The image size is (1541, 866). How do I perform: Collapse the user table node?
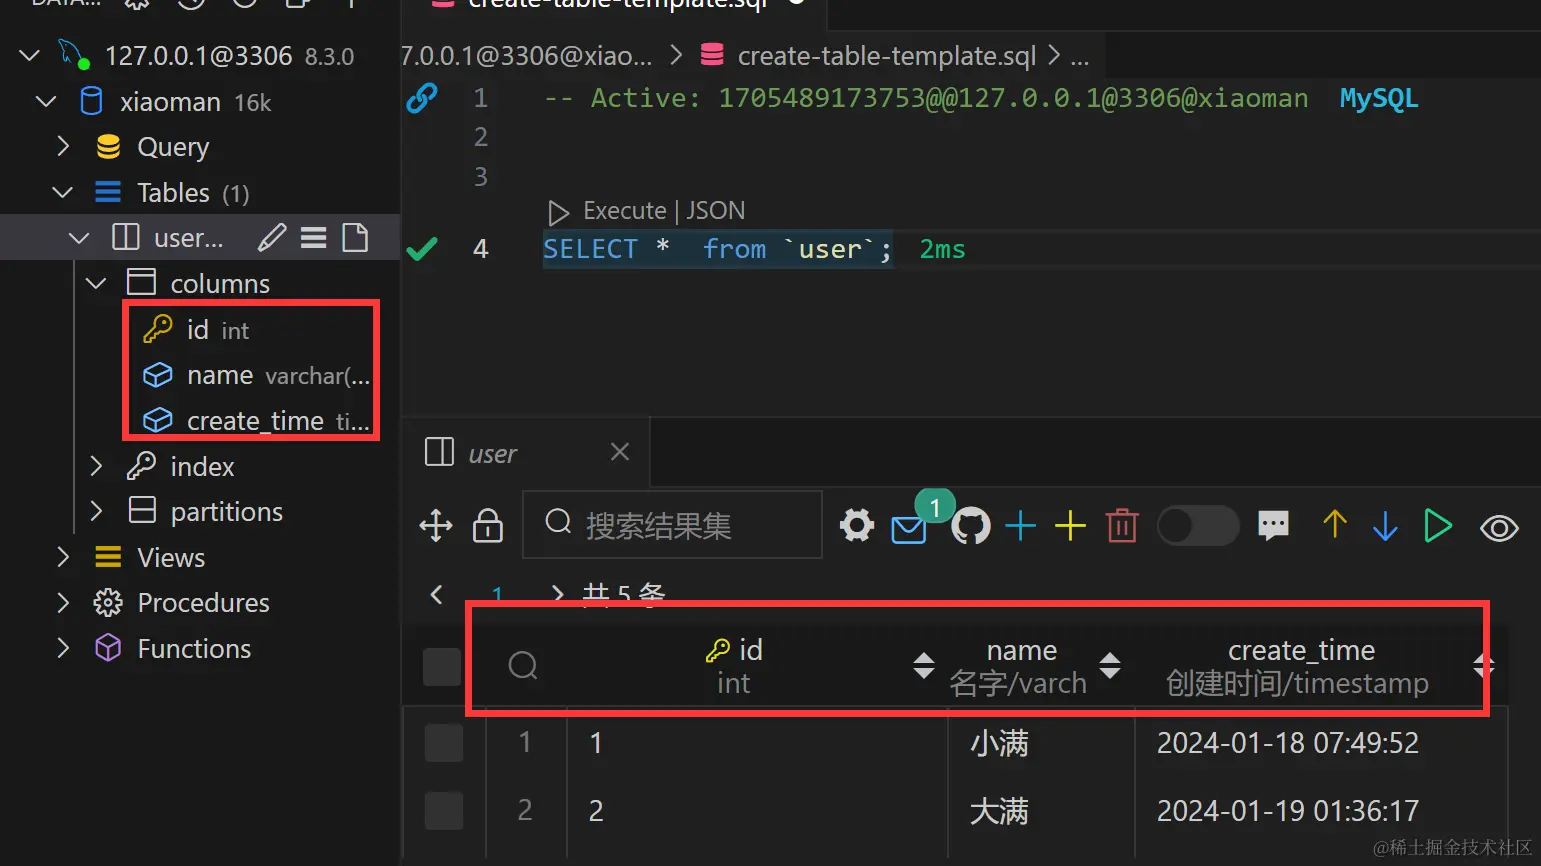click(79, 238)
